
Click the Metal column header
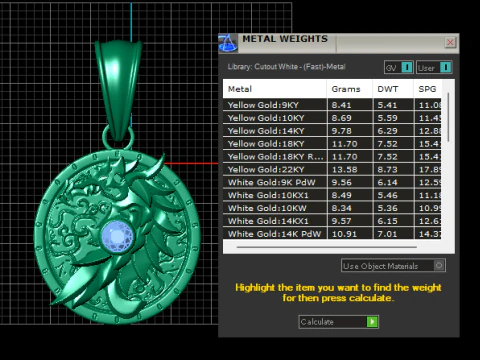275,89
